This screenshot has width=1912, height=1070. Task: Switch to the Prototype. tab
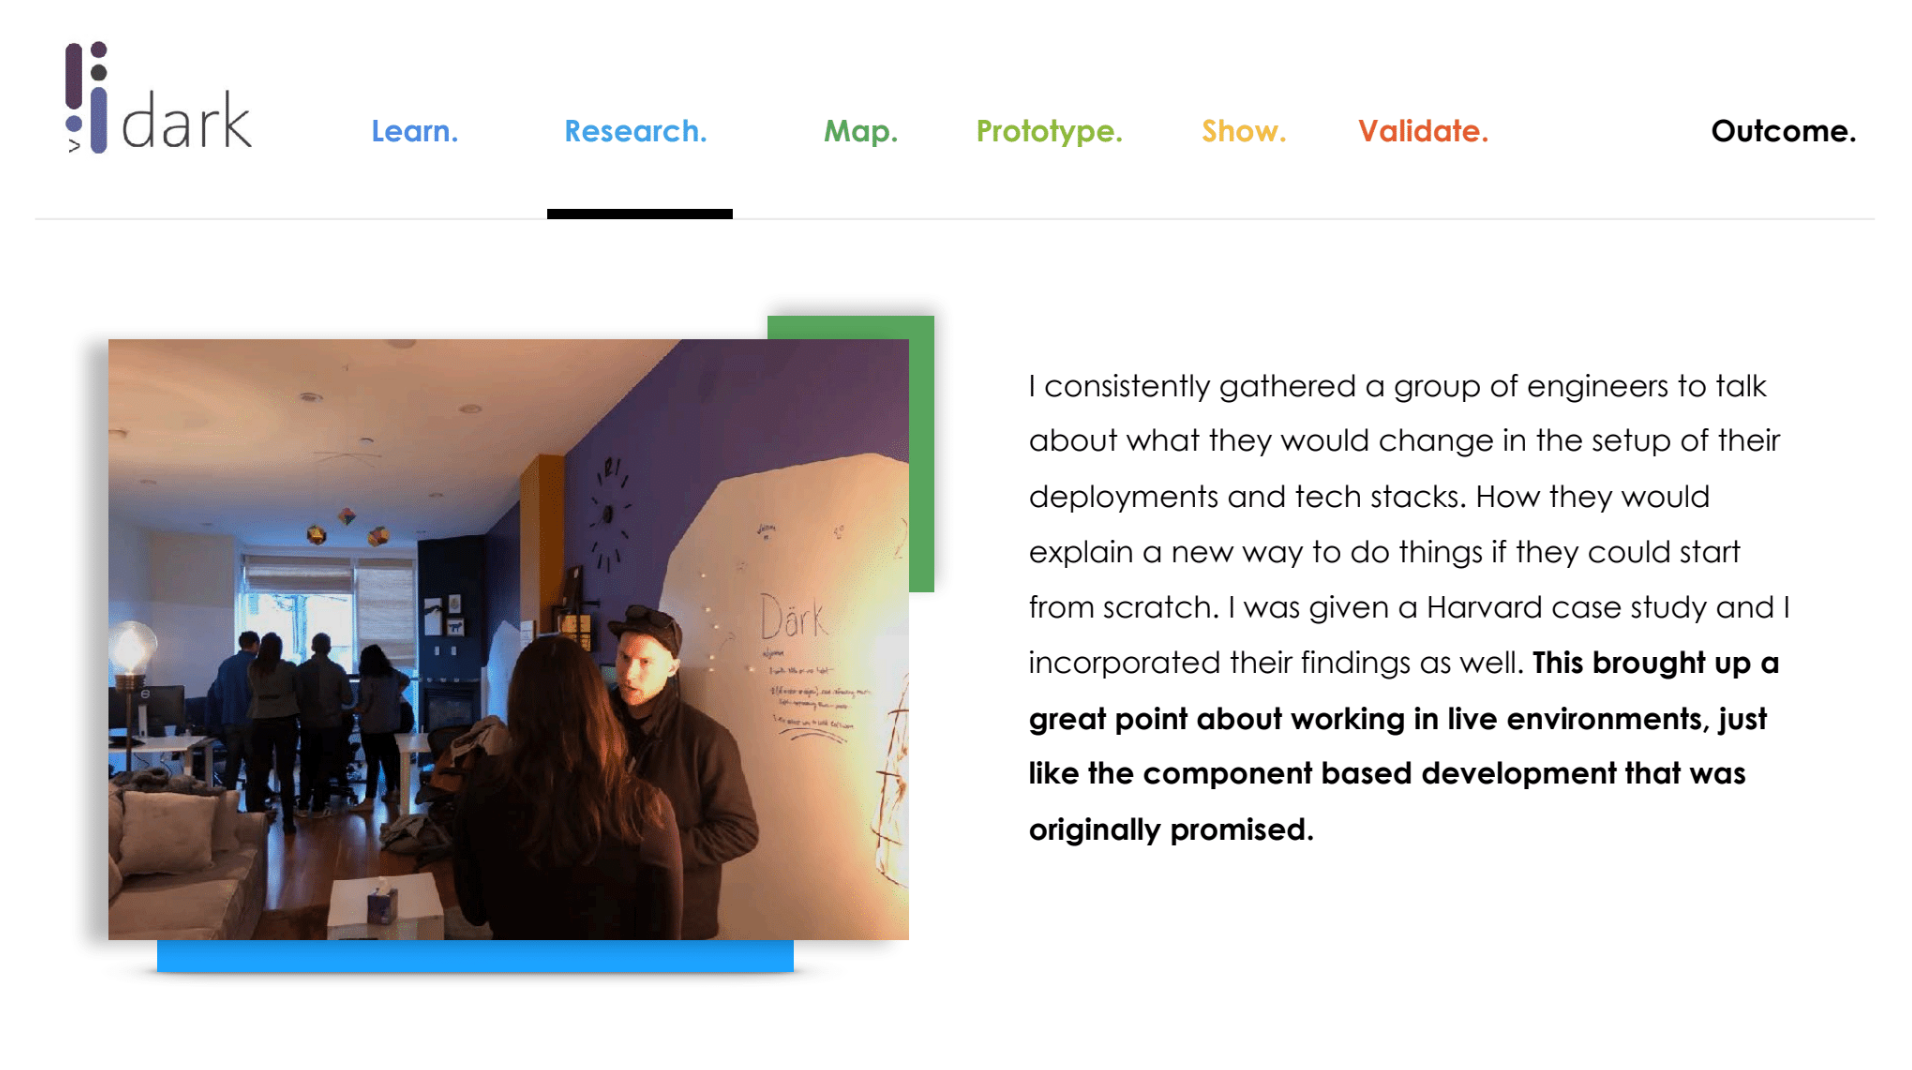click(x=1049, y=132)
